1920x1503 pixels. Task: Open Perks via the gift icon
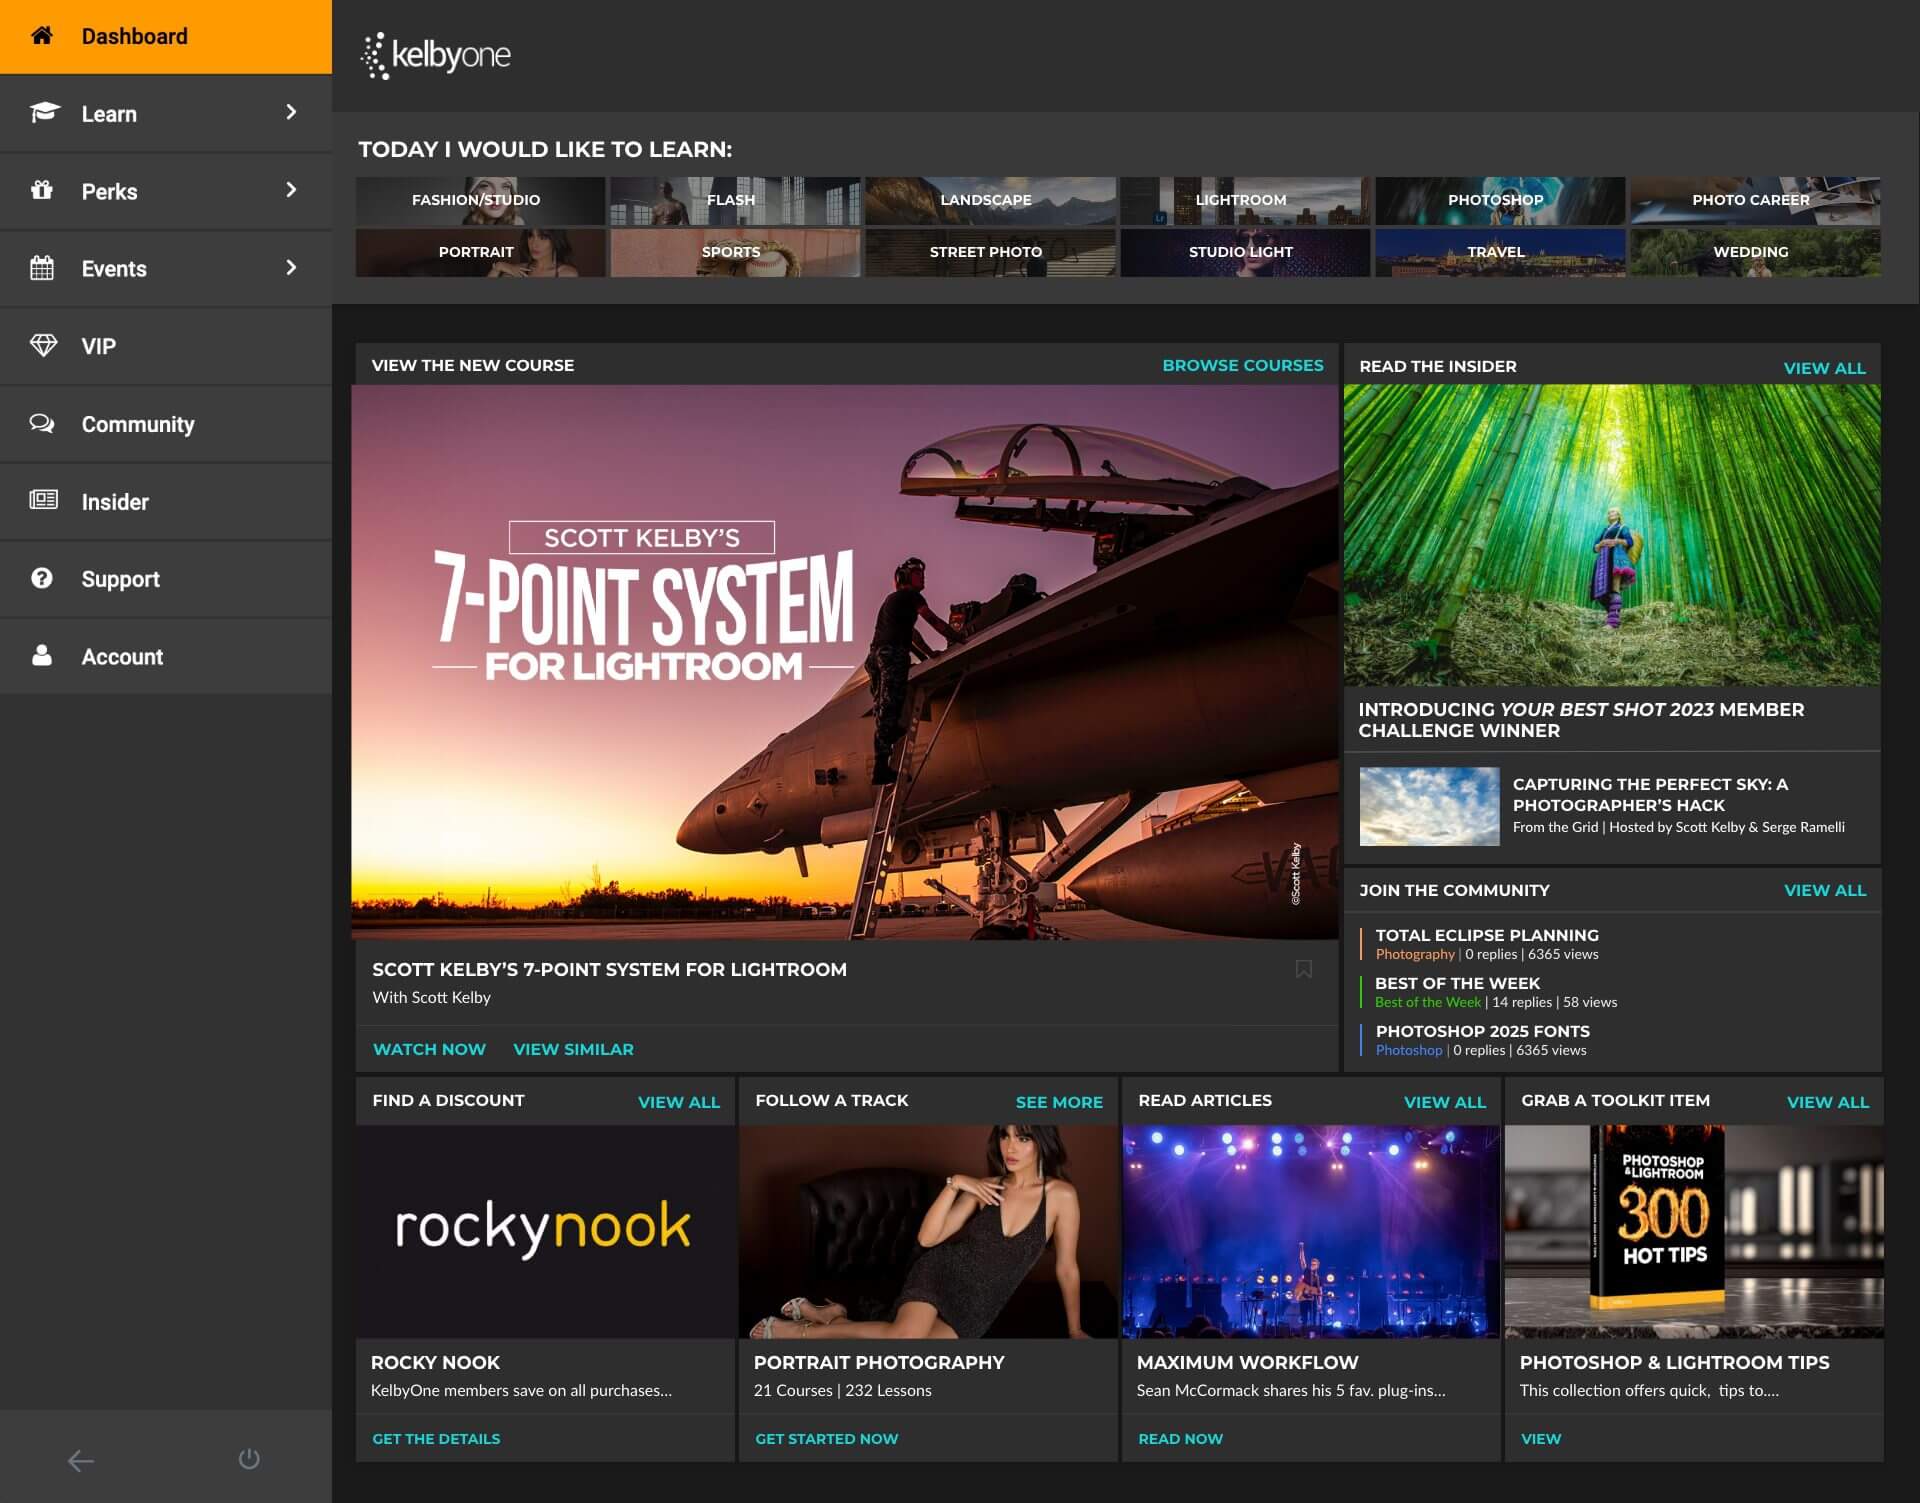coord(43,191)
